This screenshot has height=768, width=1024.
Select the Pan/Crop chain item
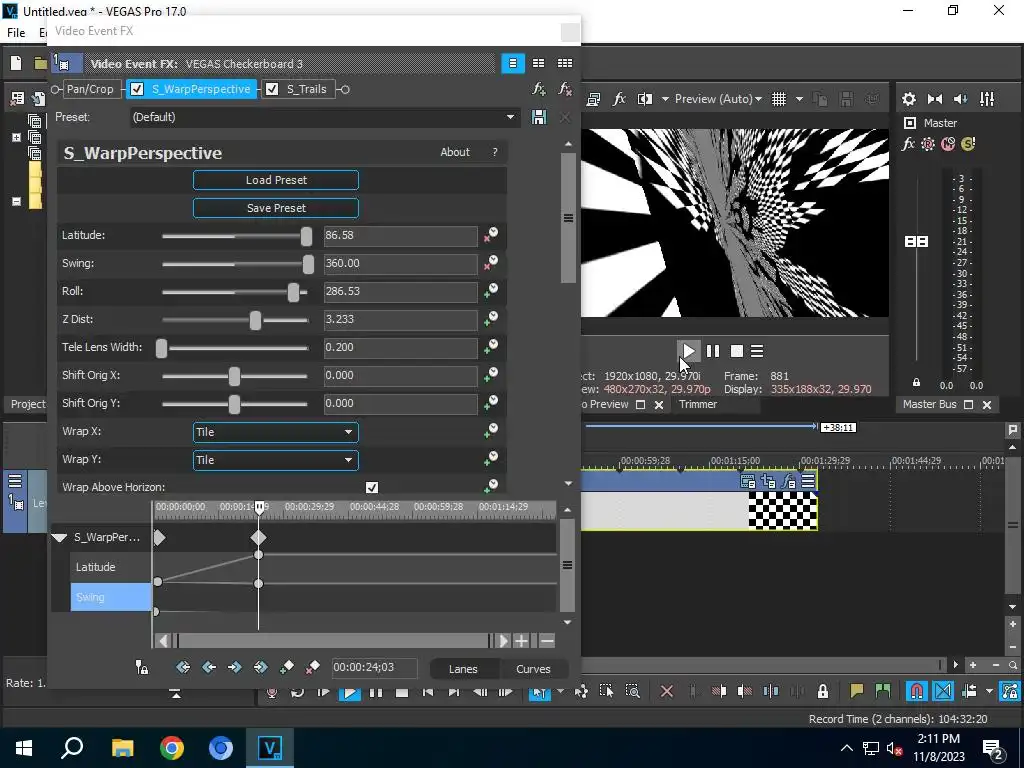[x=90, y=89]
